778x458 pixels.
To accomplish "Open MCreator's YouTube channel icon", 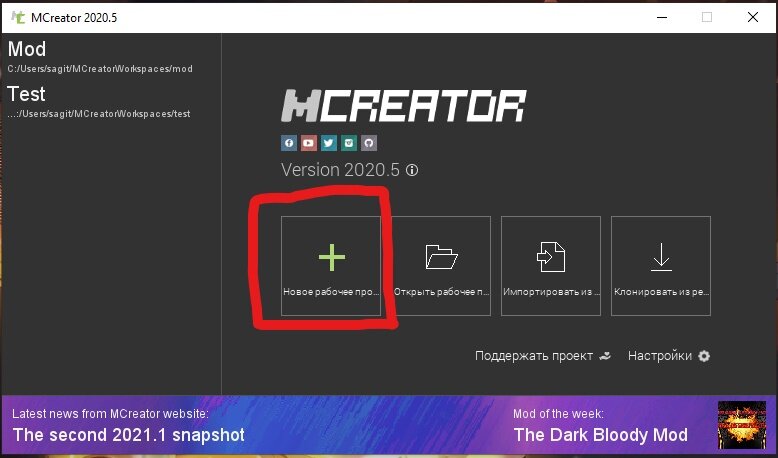I will (x=309, y=143).
